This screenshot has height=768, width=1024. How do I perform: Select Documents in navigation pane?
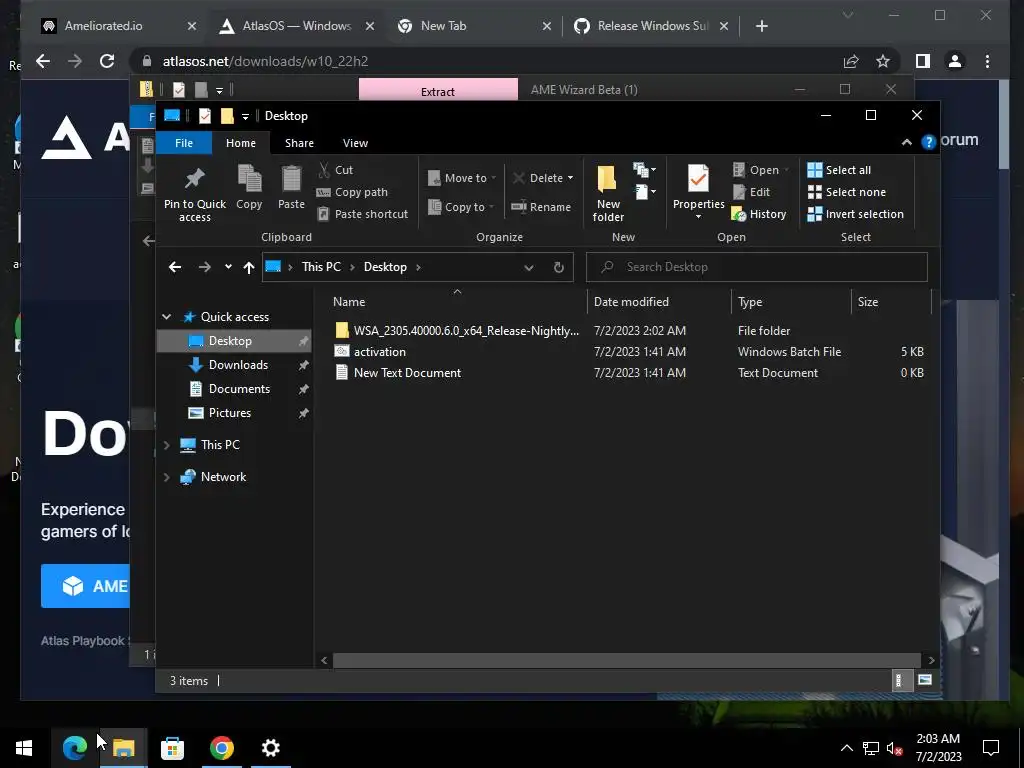234,389
